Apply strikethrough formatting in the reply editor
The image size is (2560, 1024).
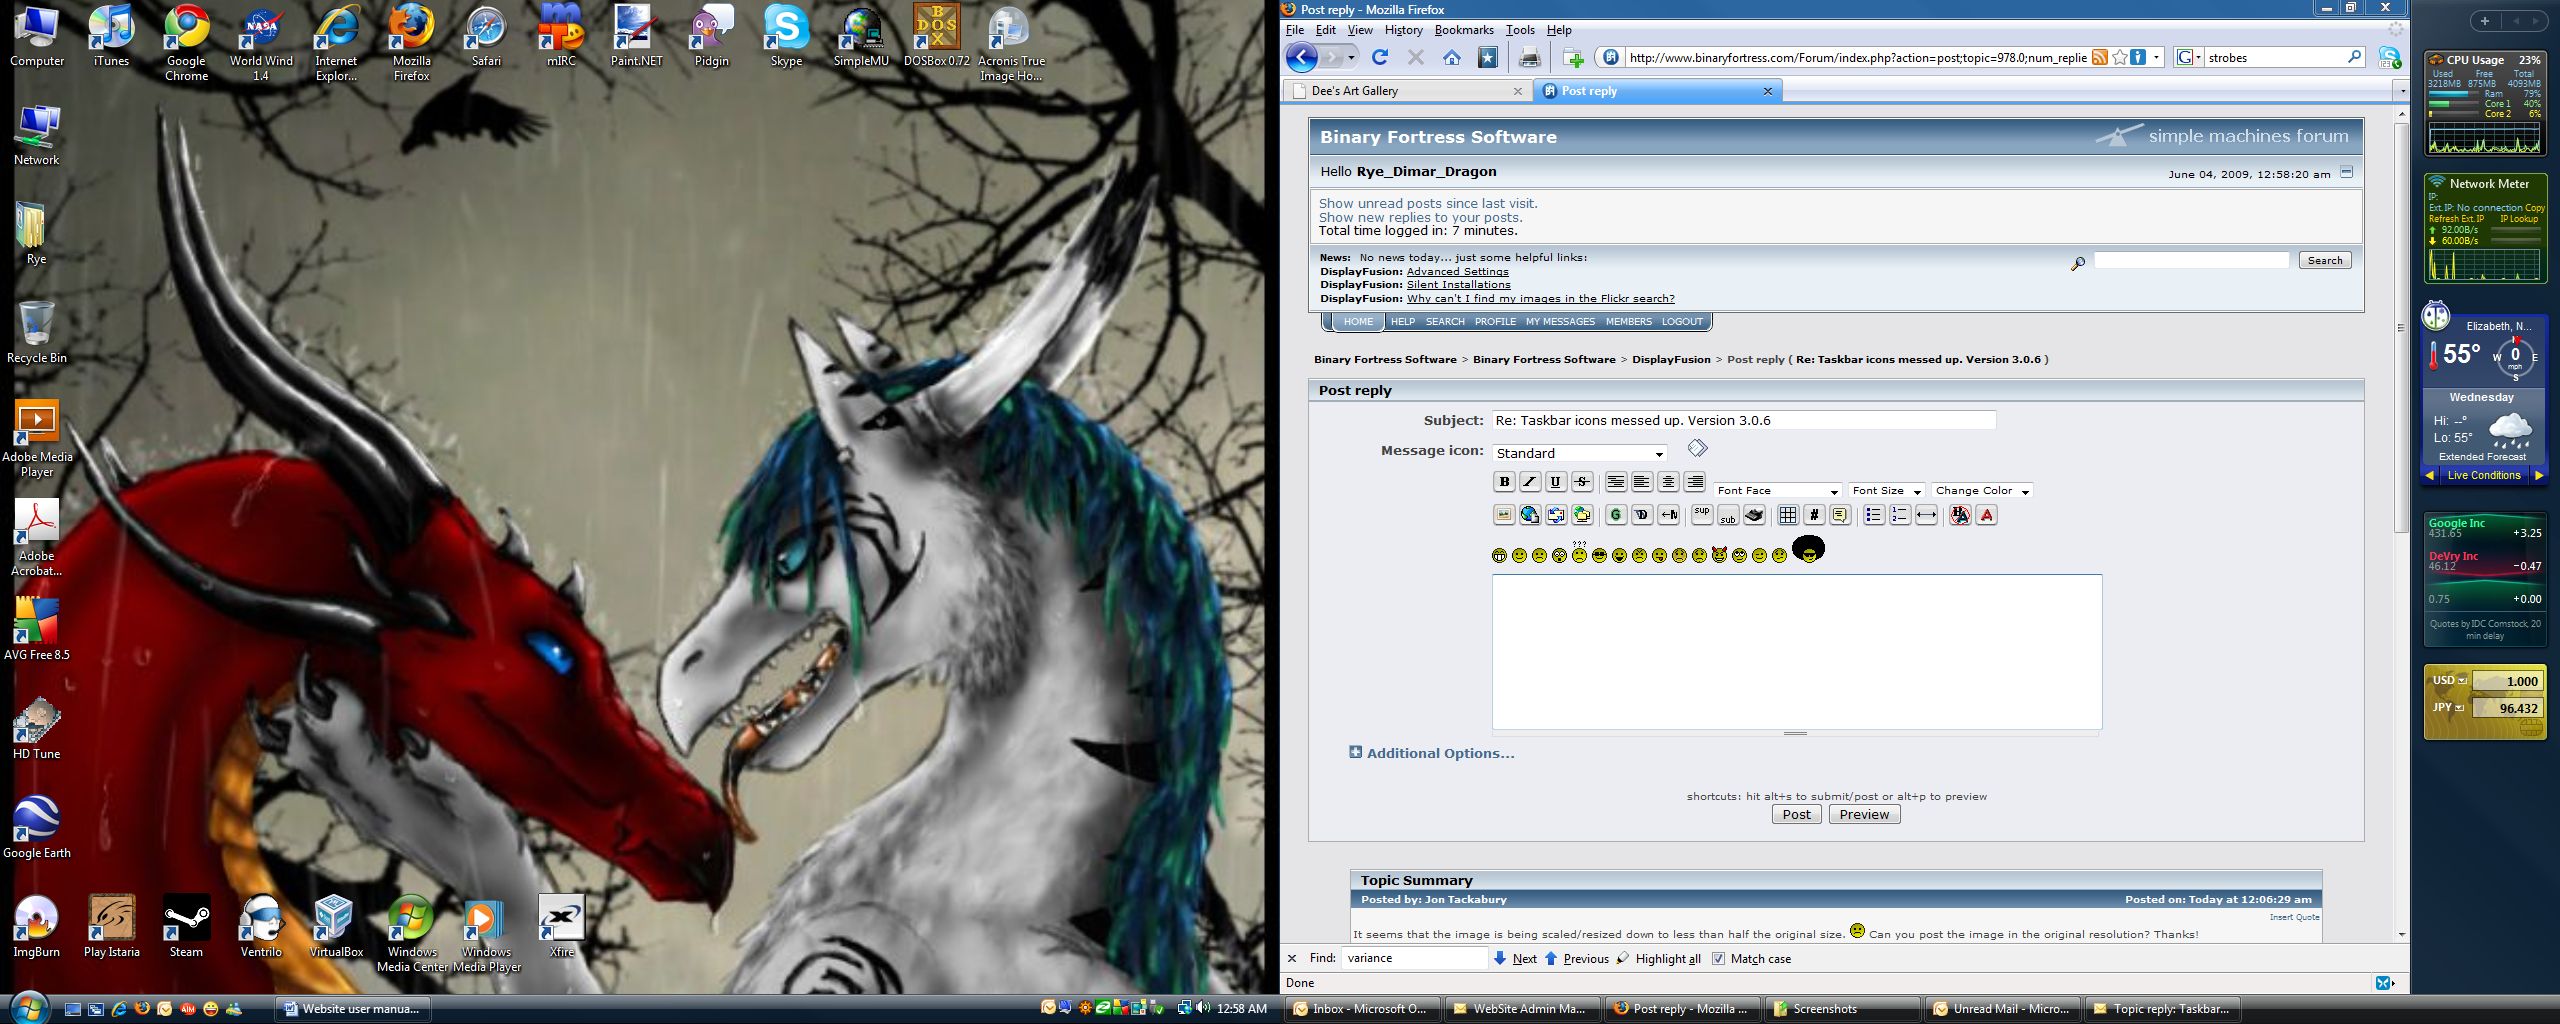(1582, 482)
